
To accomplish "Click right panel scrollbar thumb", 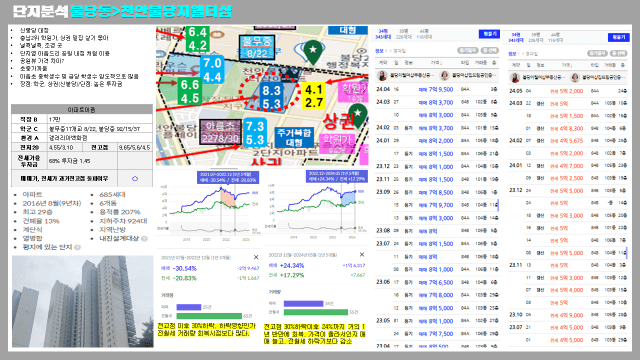I will pos(627,253).
